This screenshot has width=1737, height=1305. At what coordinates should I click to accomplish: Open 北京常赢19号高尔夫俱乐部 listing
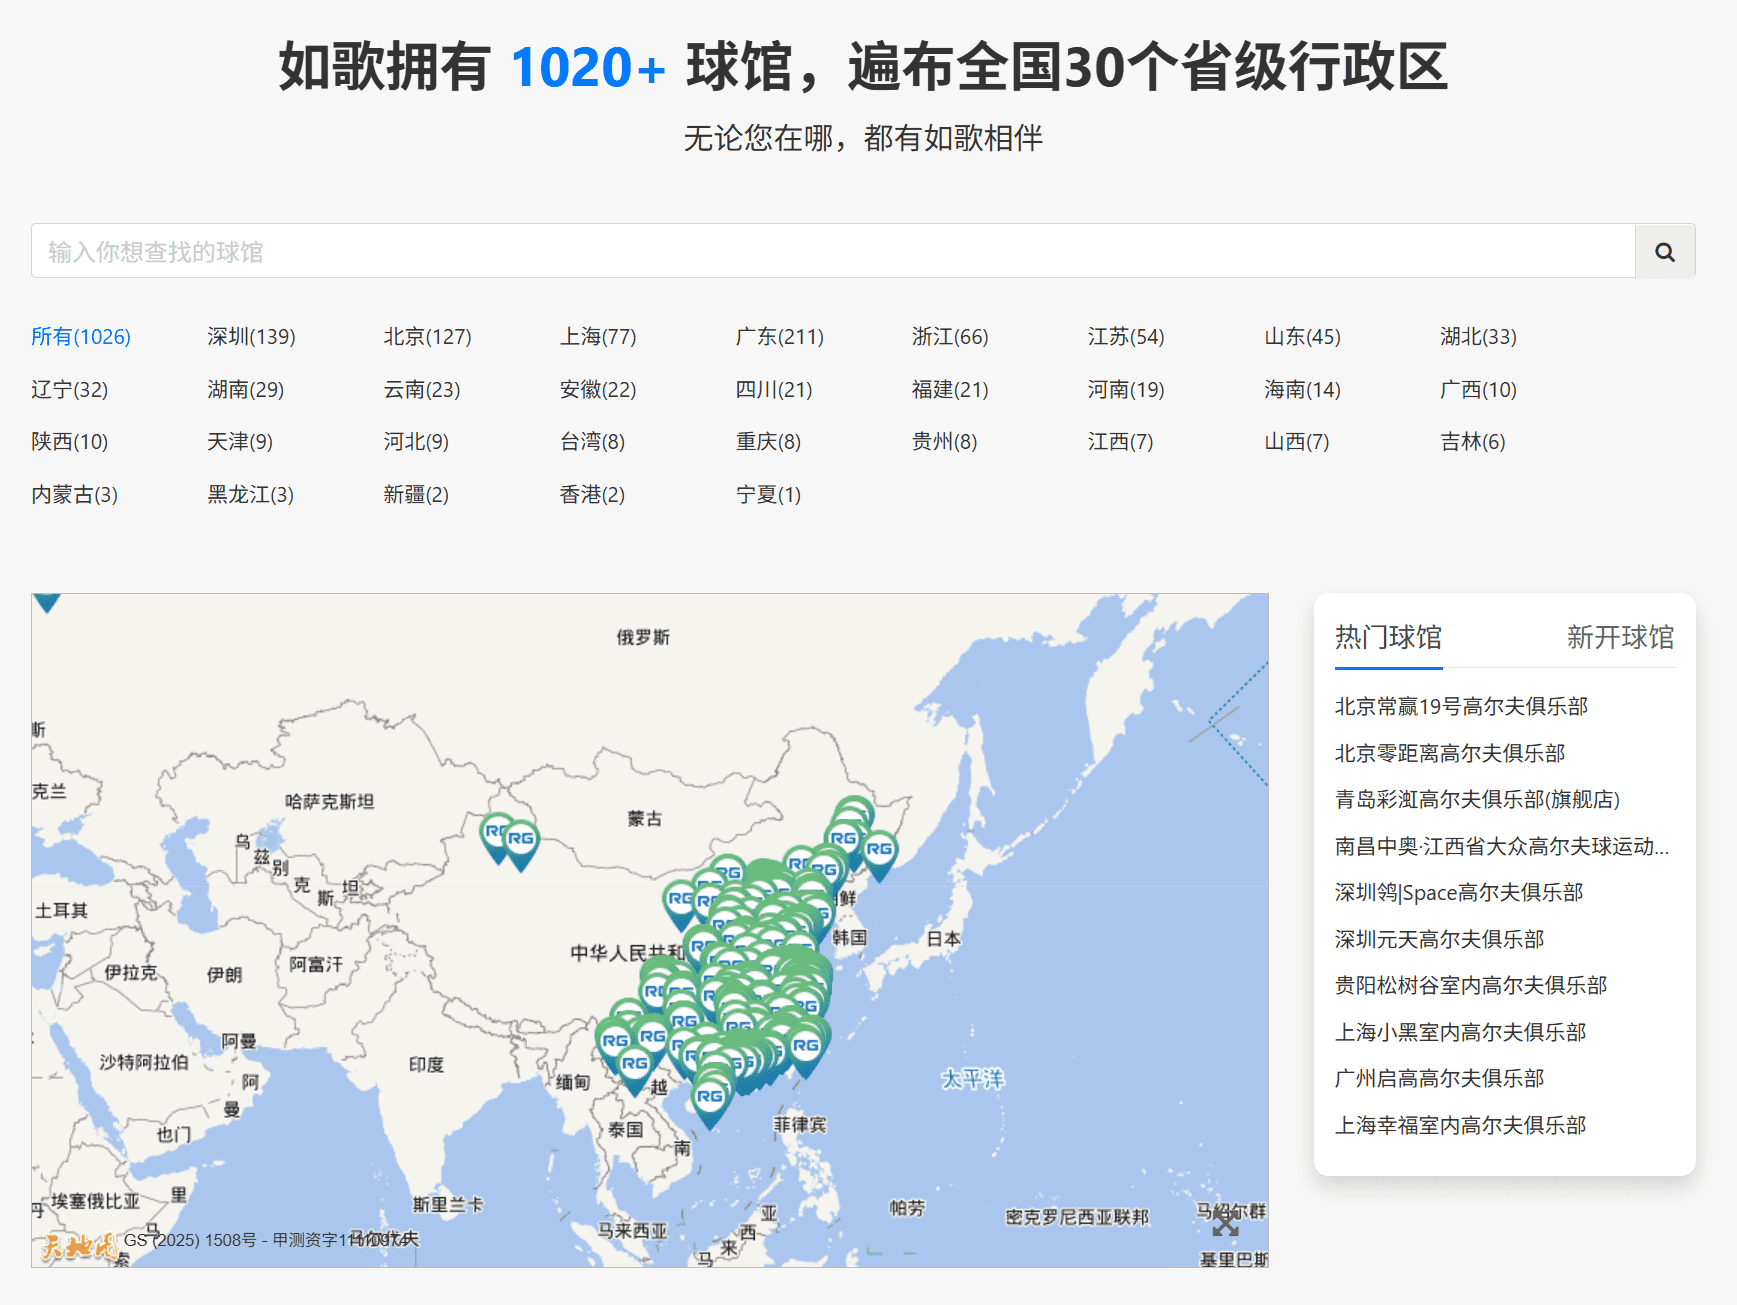pos(1460,707)
